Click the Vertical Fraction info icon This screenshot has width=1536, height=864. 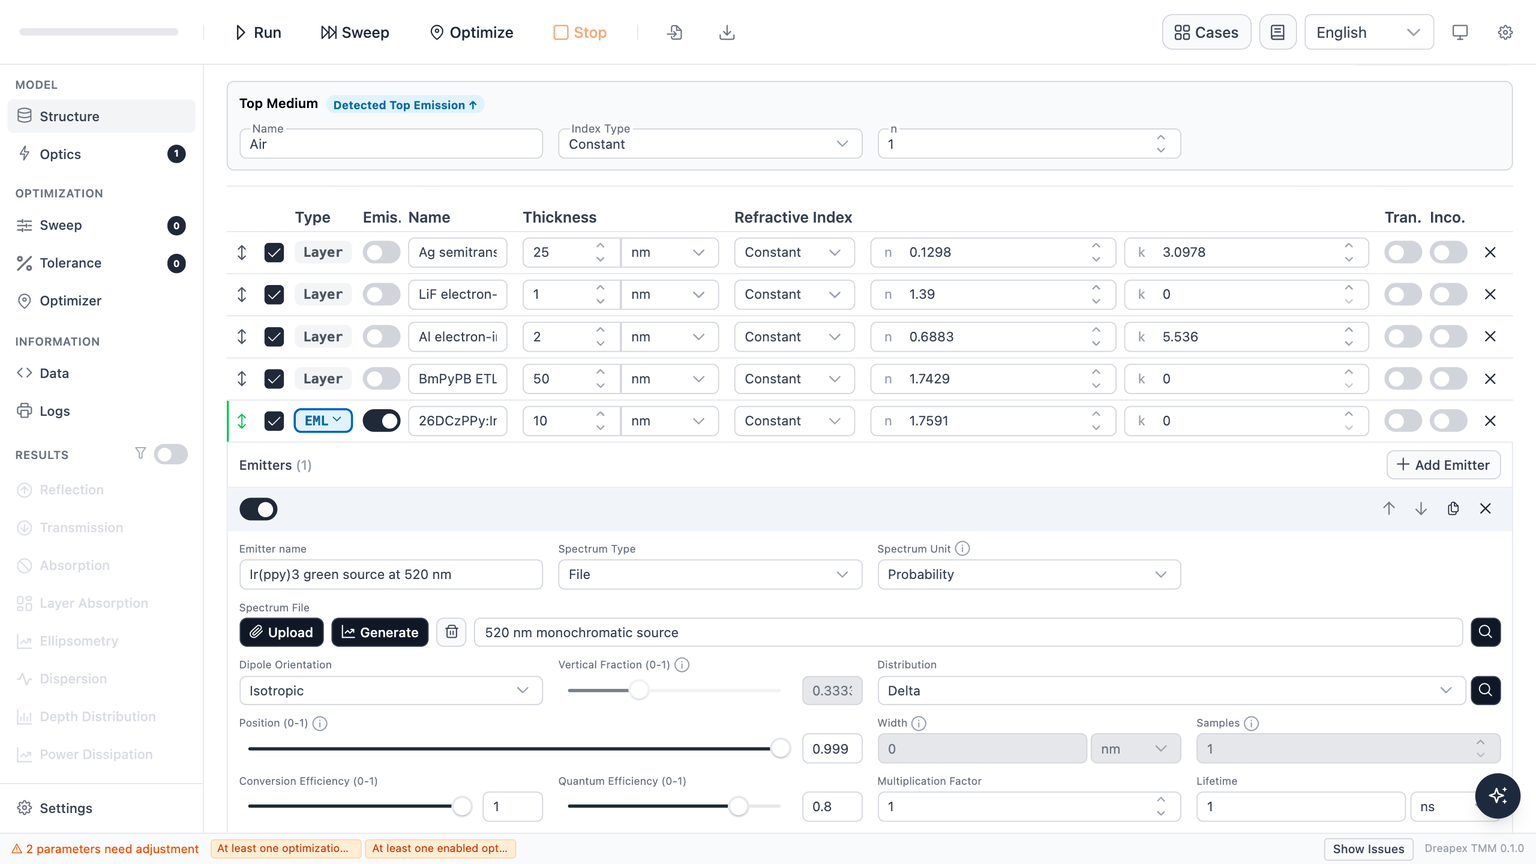click(682, 665)
